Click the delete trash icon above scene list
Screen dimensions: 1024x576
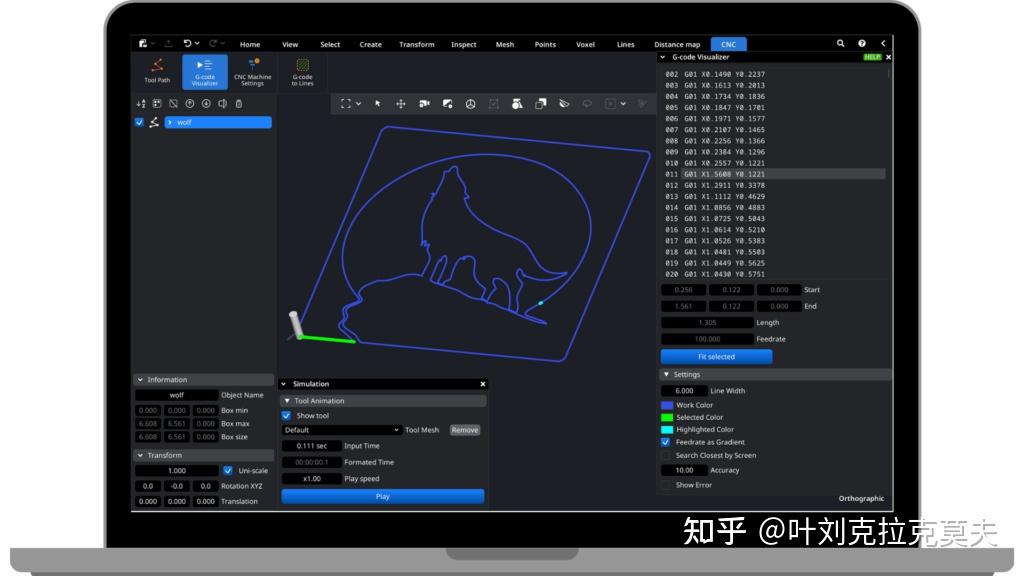coord(239,104)
